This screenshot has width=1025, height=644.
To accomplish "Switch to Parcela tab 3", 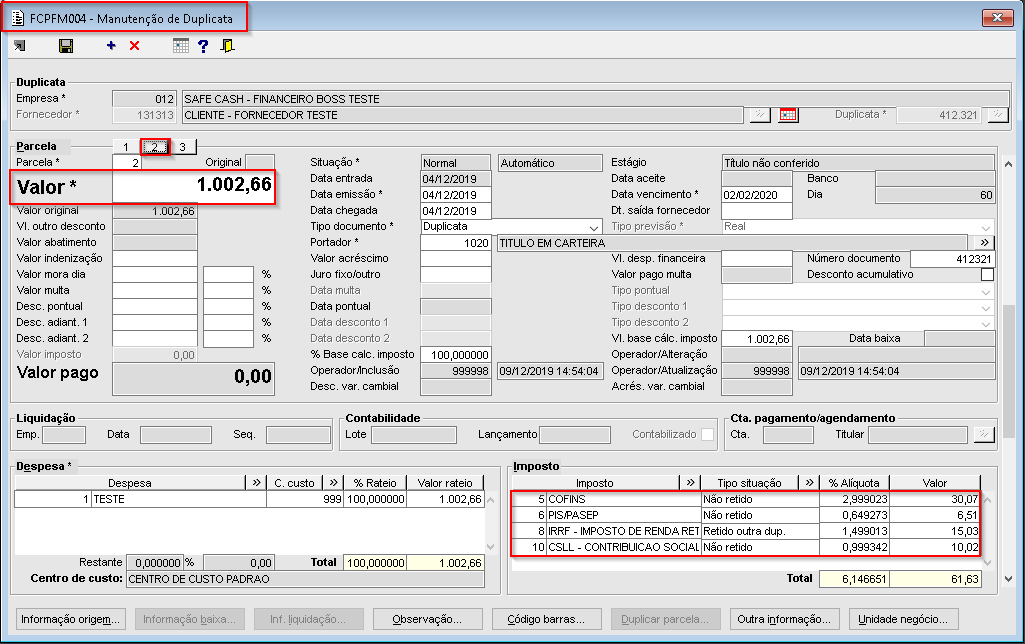I will pos(182,148).
